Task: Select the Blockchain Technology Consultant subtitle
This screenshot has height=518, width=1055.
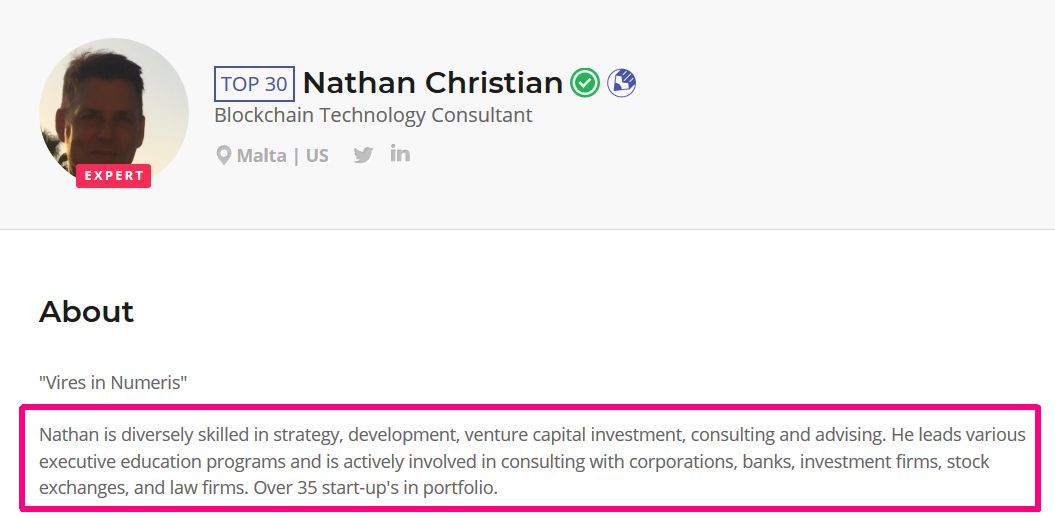Action: (x=373, y=115)
